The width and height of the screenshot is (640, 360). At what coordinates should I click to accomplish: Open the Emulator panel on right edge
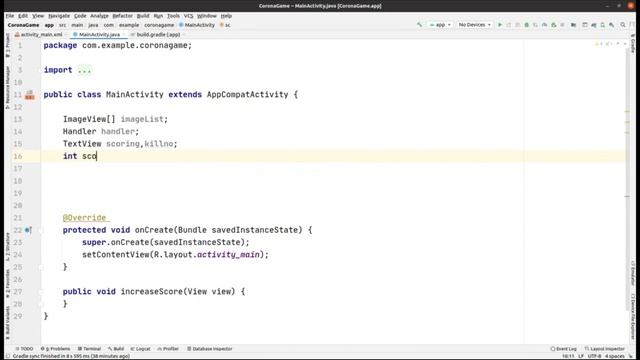click(633, 273)
